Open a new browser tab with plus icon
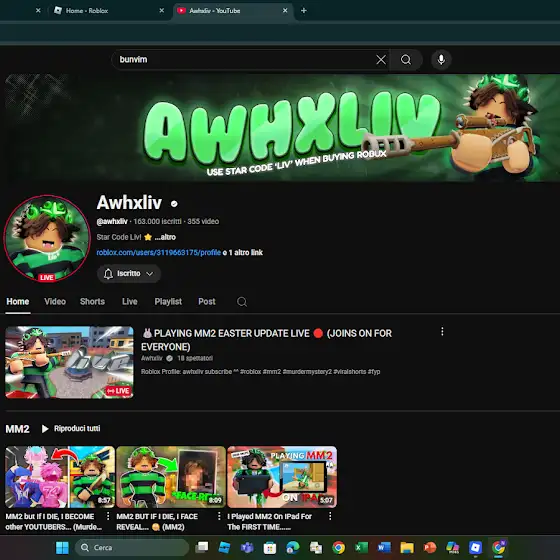This screenshot has height=560, width=560. pos(304,11)
